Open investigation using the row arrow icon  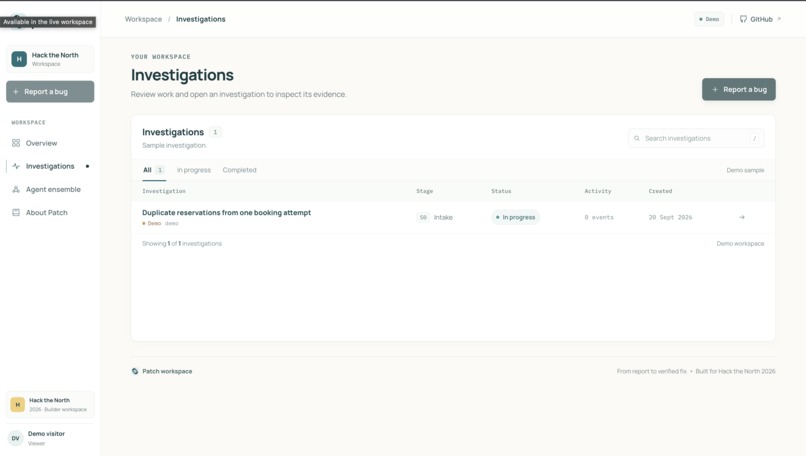pos(742,217)
